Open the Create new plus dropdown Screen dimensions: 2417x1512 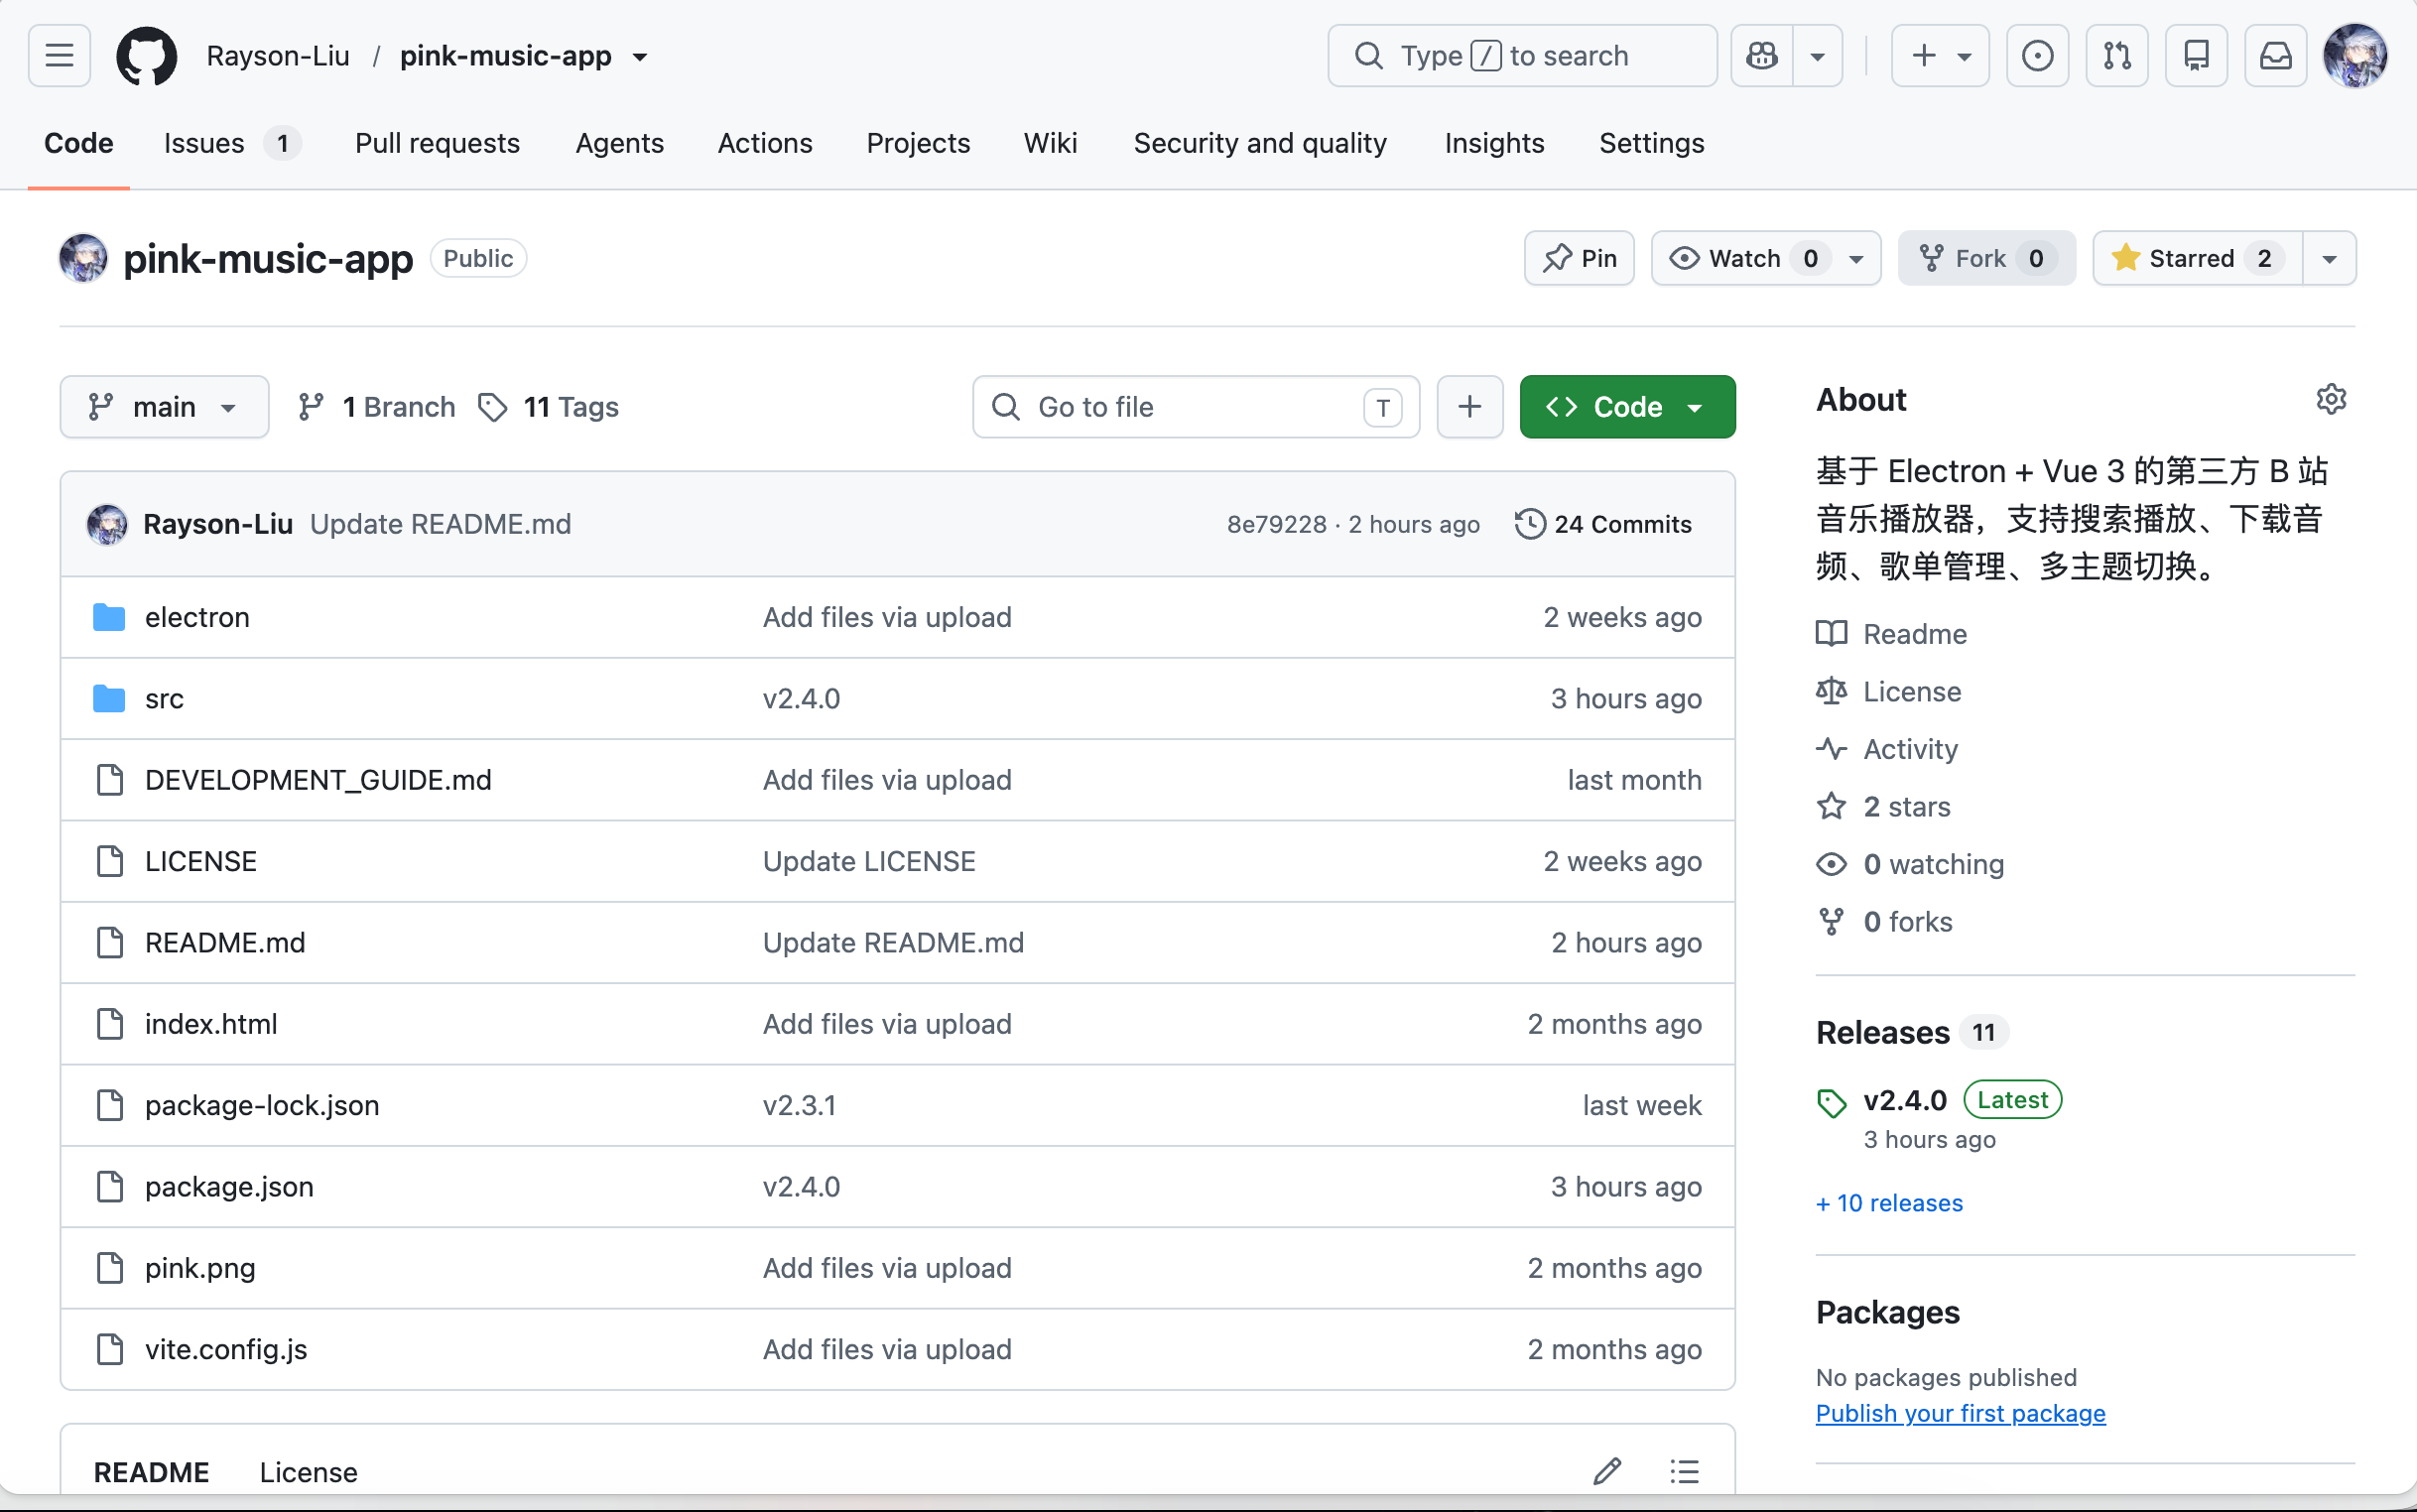pyautogui.click(x=1940, y=56)
